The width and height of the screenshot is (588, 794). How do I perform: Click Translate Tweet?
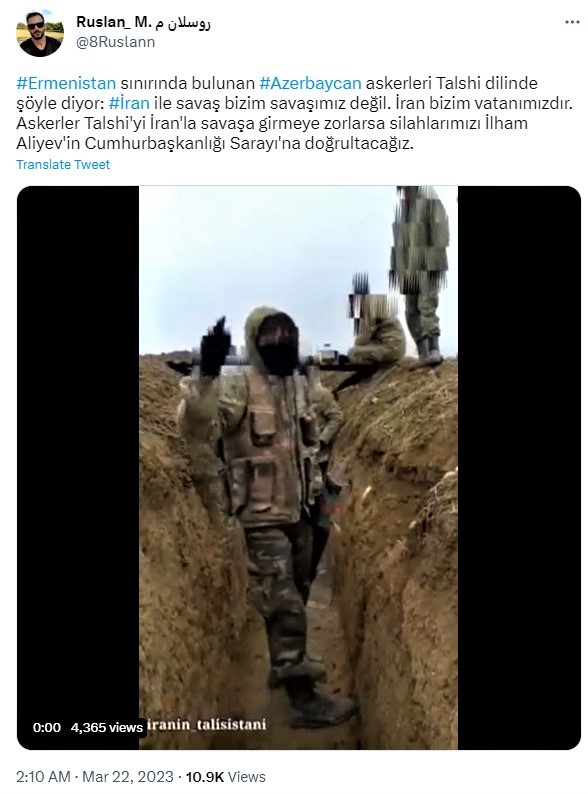pos(63,165)
